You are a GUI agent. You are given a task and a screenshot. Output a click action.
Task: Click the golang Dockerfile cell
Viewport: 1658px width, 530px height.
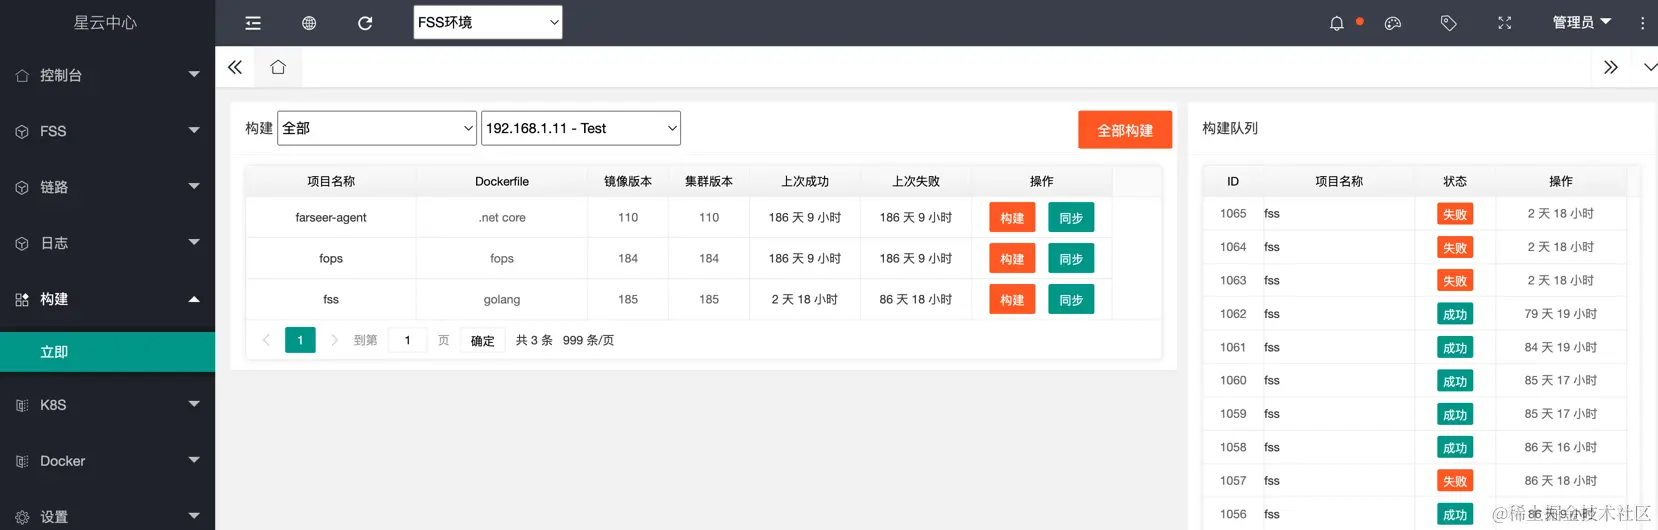[502, 299]
